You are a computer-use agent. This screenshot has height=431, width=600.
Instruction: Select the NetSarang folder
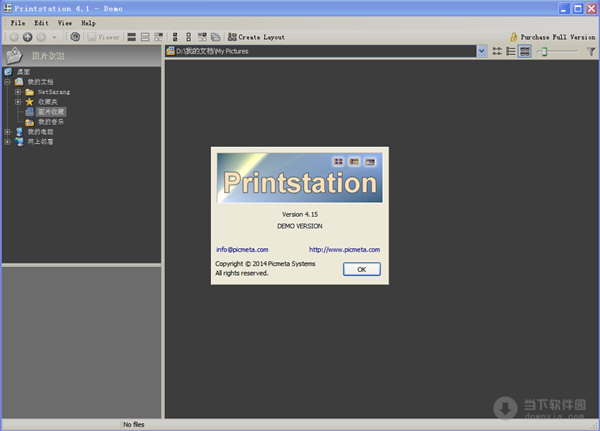(54, 92)
